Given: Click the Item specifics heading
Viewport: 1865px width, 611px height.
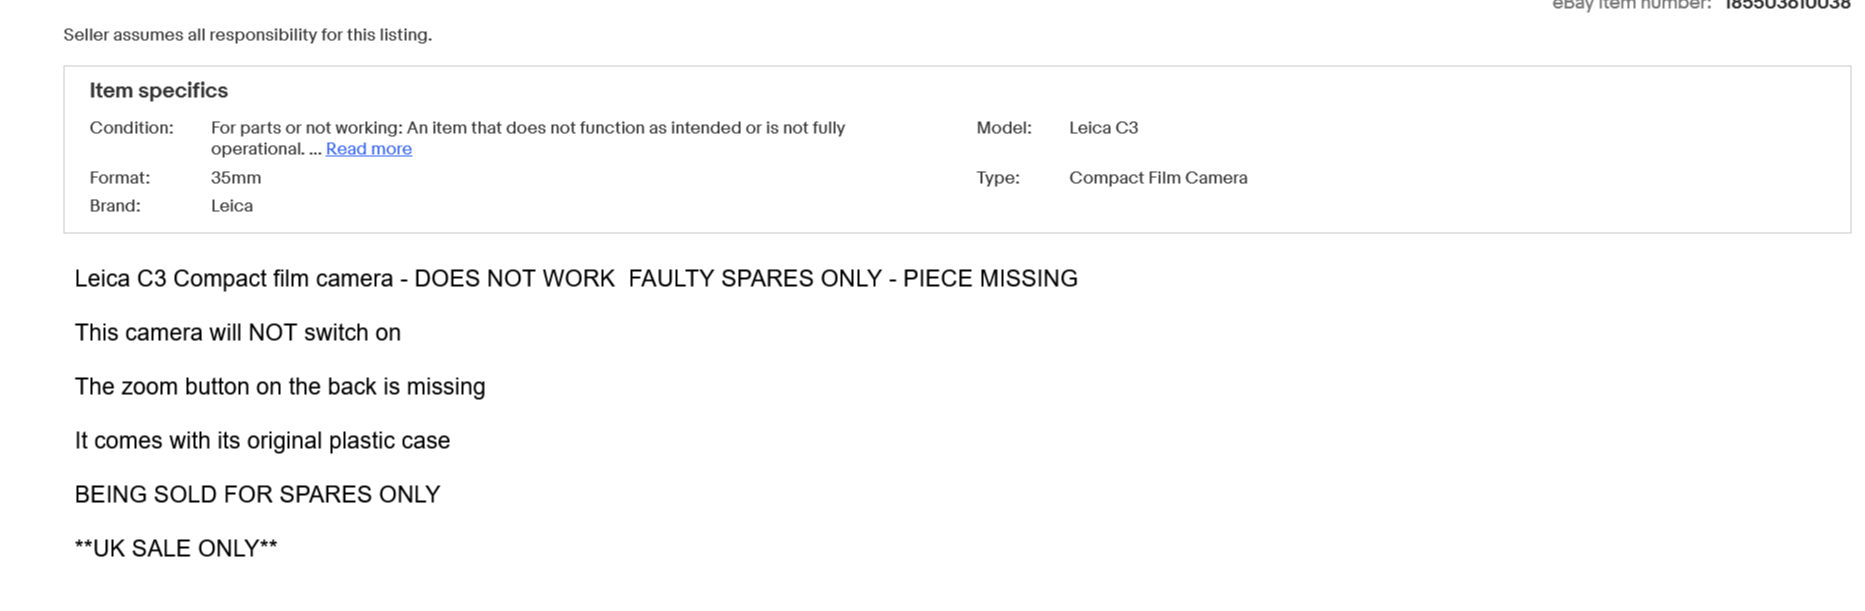Looking at the screenshot, I should (x=158, y=91).
